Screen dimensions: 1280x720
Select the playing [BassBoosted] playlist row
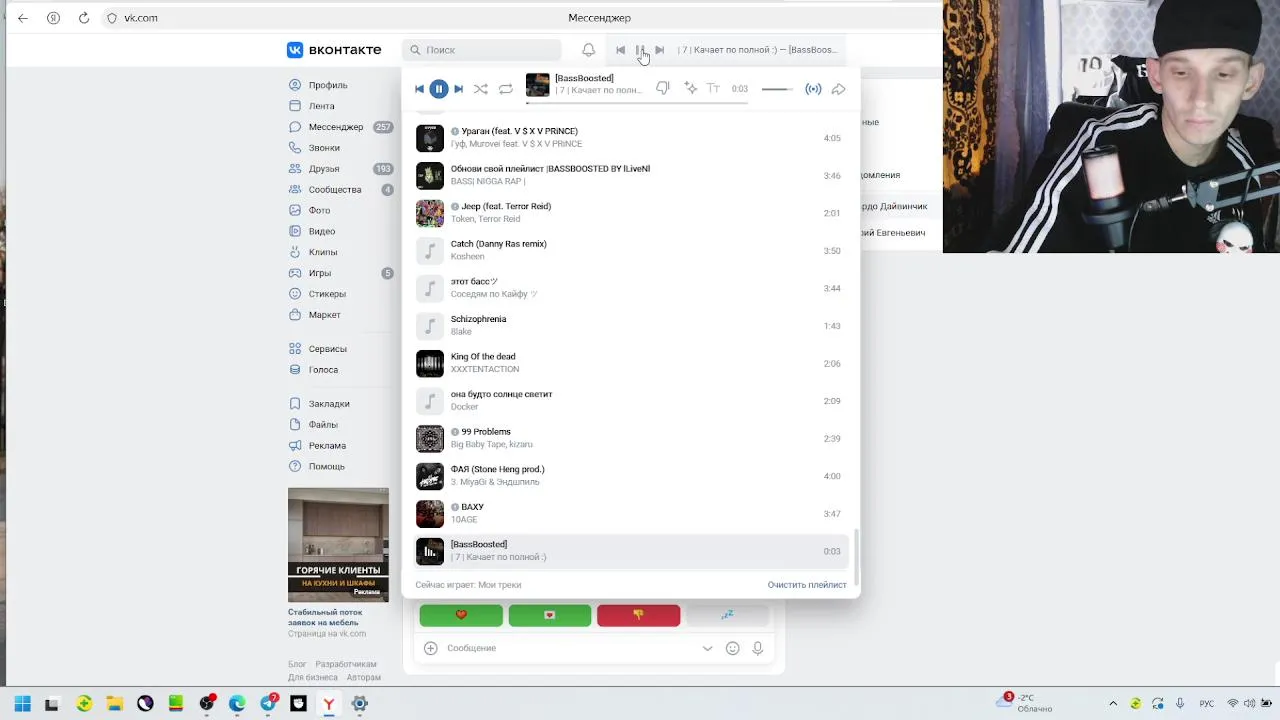(630, 551)
